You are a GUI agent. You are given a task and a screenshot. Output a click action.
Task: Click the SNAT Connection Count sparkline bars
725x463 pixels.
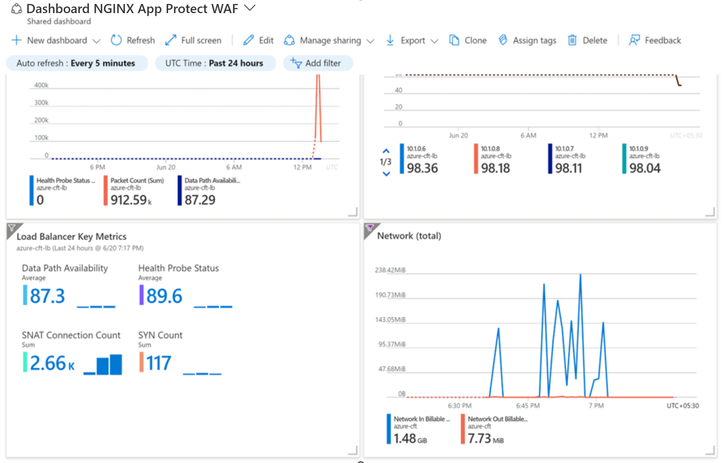[103, 364]
